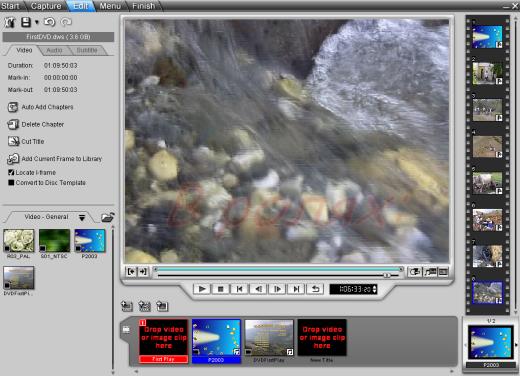Click Delete Chapter

coord(42,124)
